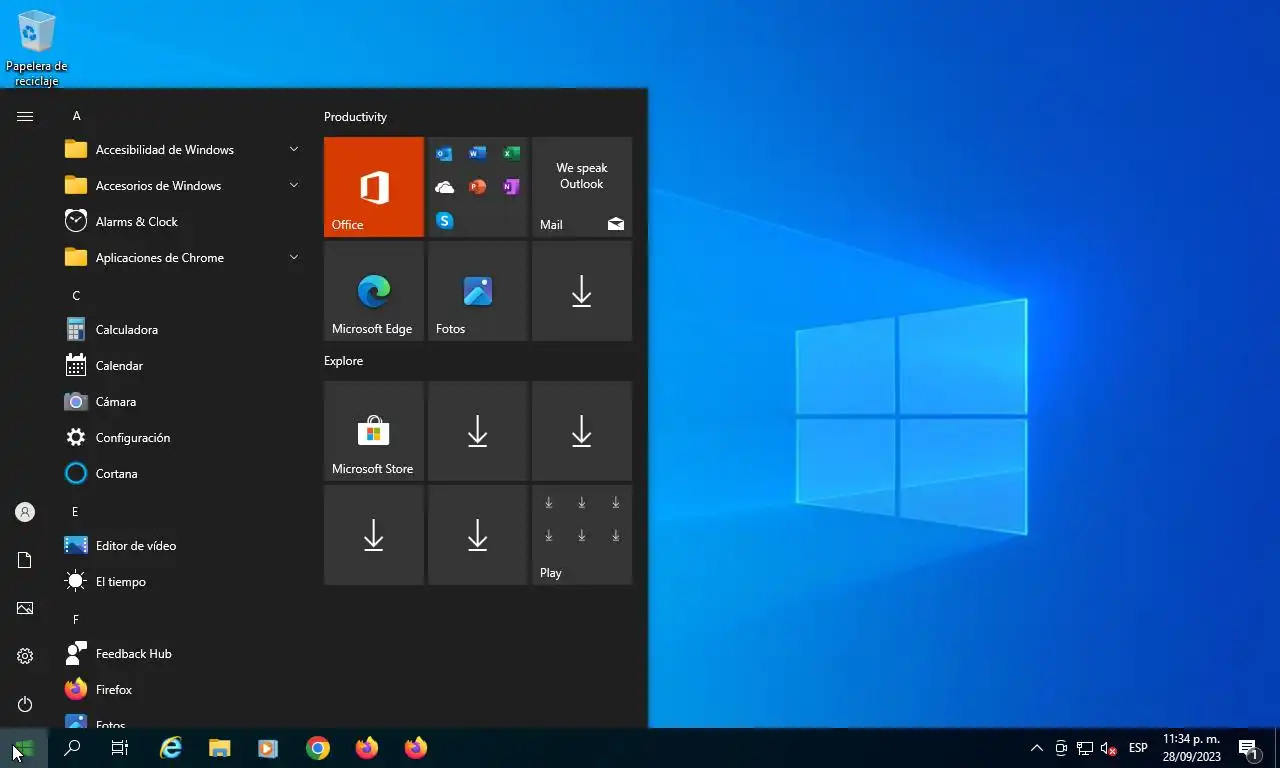This screenshot has height=768, width=1280.
Task: Expand the Start hamburger menu
Action: (25, 117)
